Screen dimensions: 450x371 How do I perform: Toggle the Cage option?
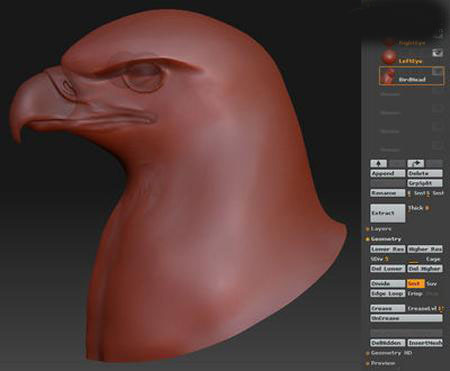(x=433, y=259)
